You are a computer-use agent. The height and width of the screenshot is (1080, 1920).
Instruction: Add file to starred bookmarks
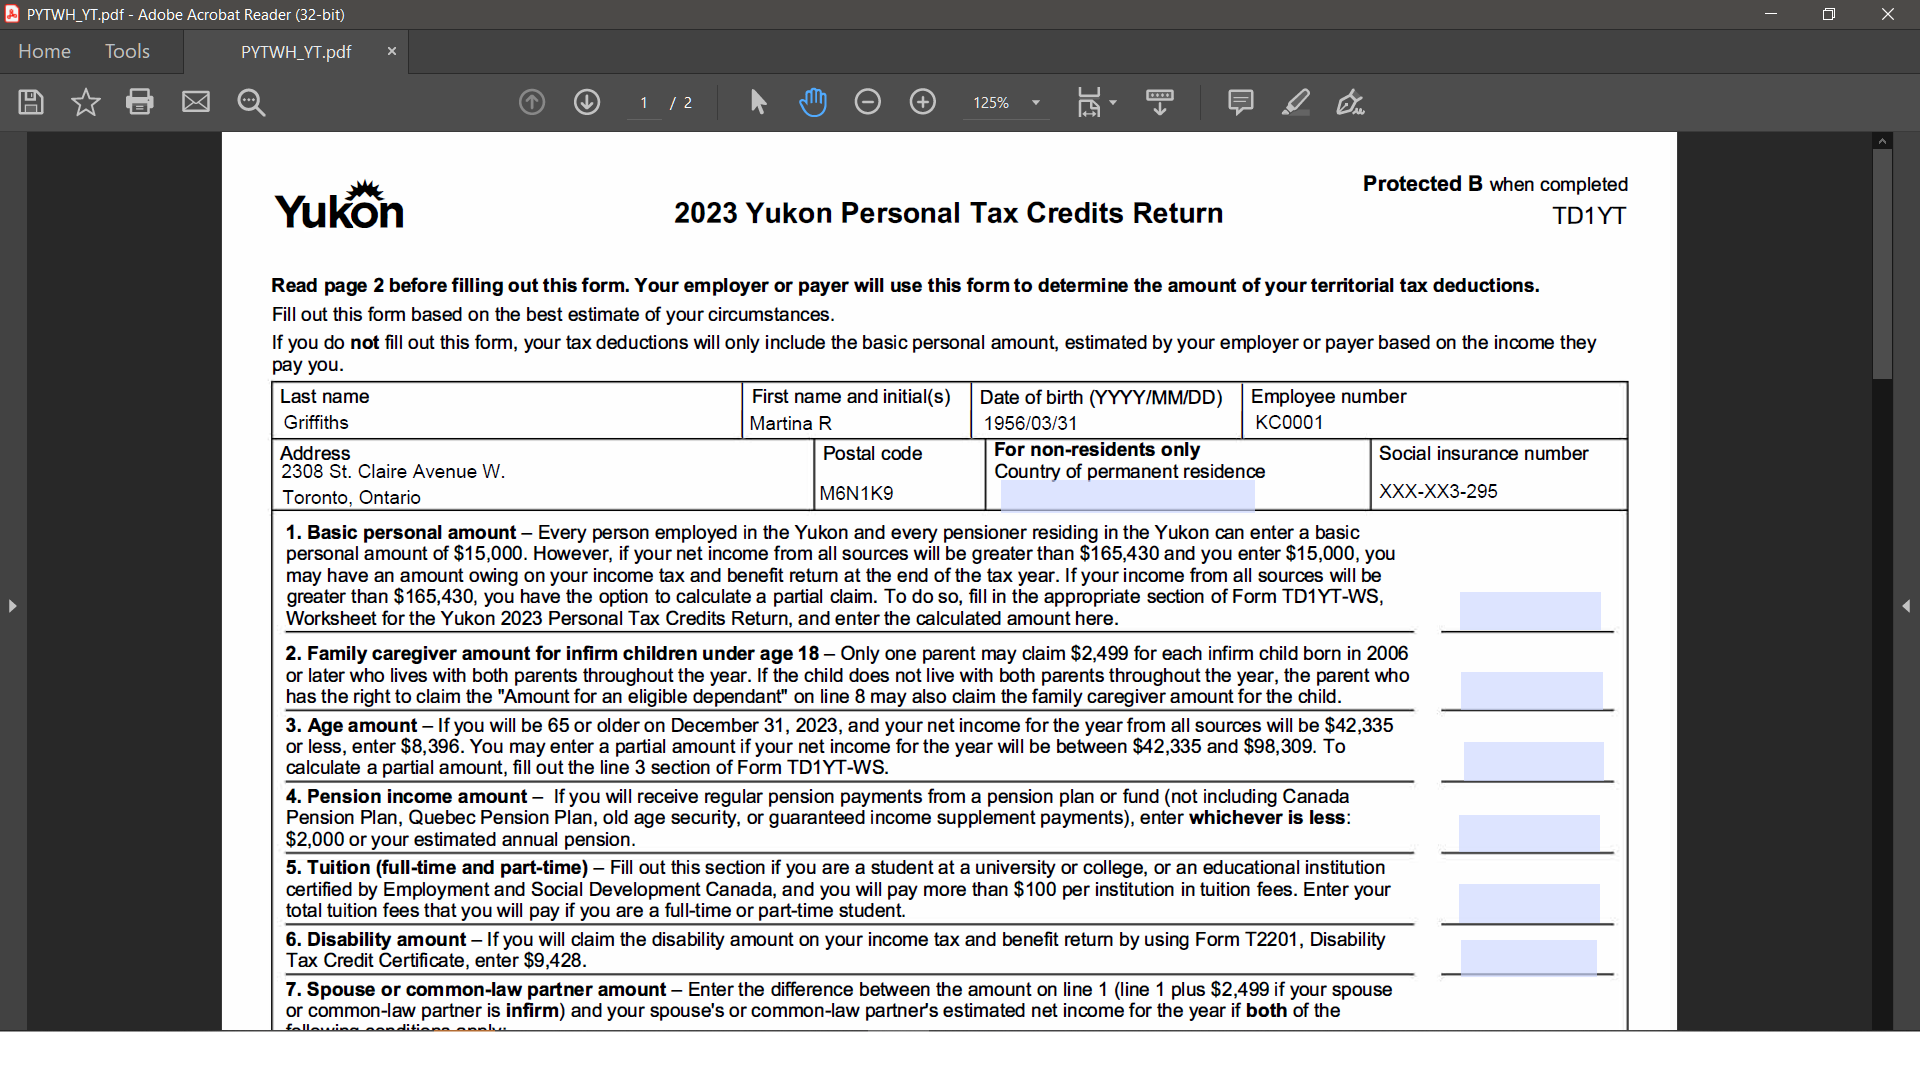point(86,102)
